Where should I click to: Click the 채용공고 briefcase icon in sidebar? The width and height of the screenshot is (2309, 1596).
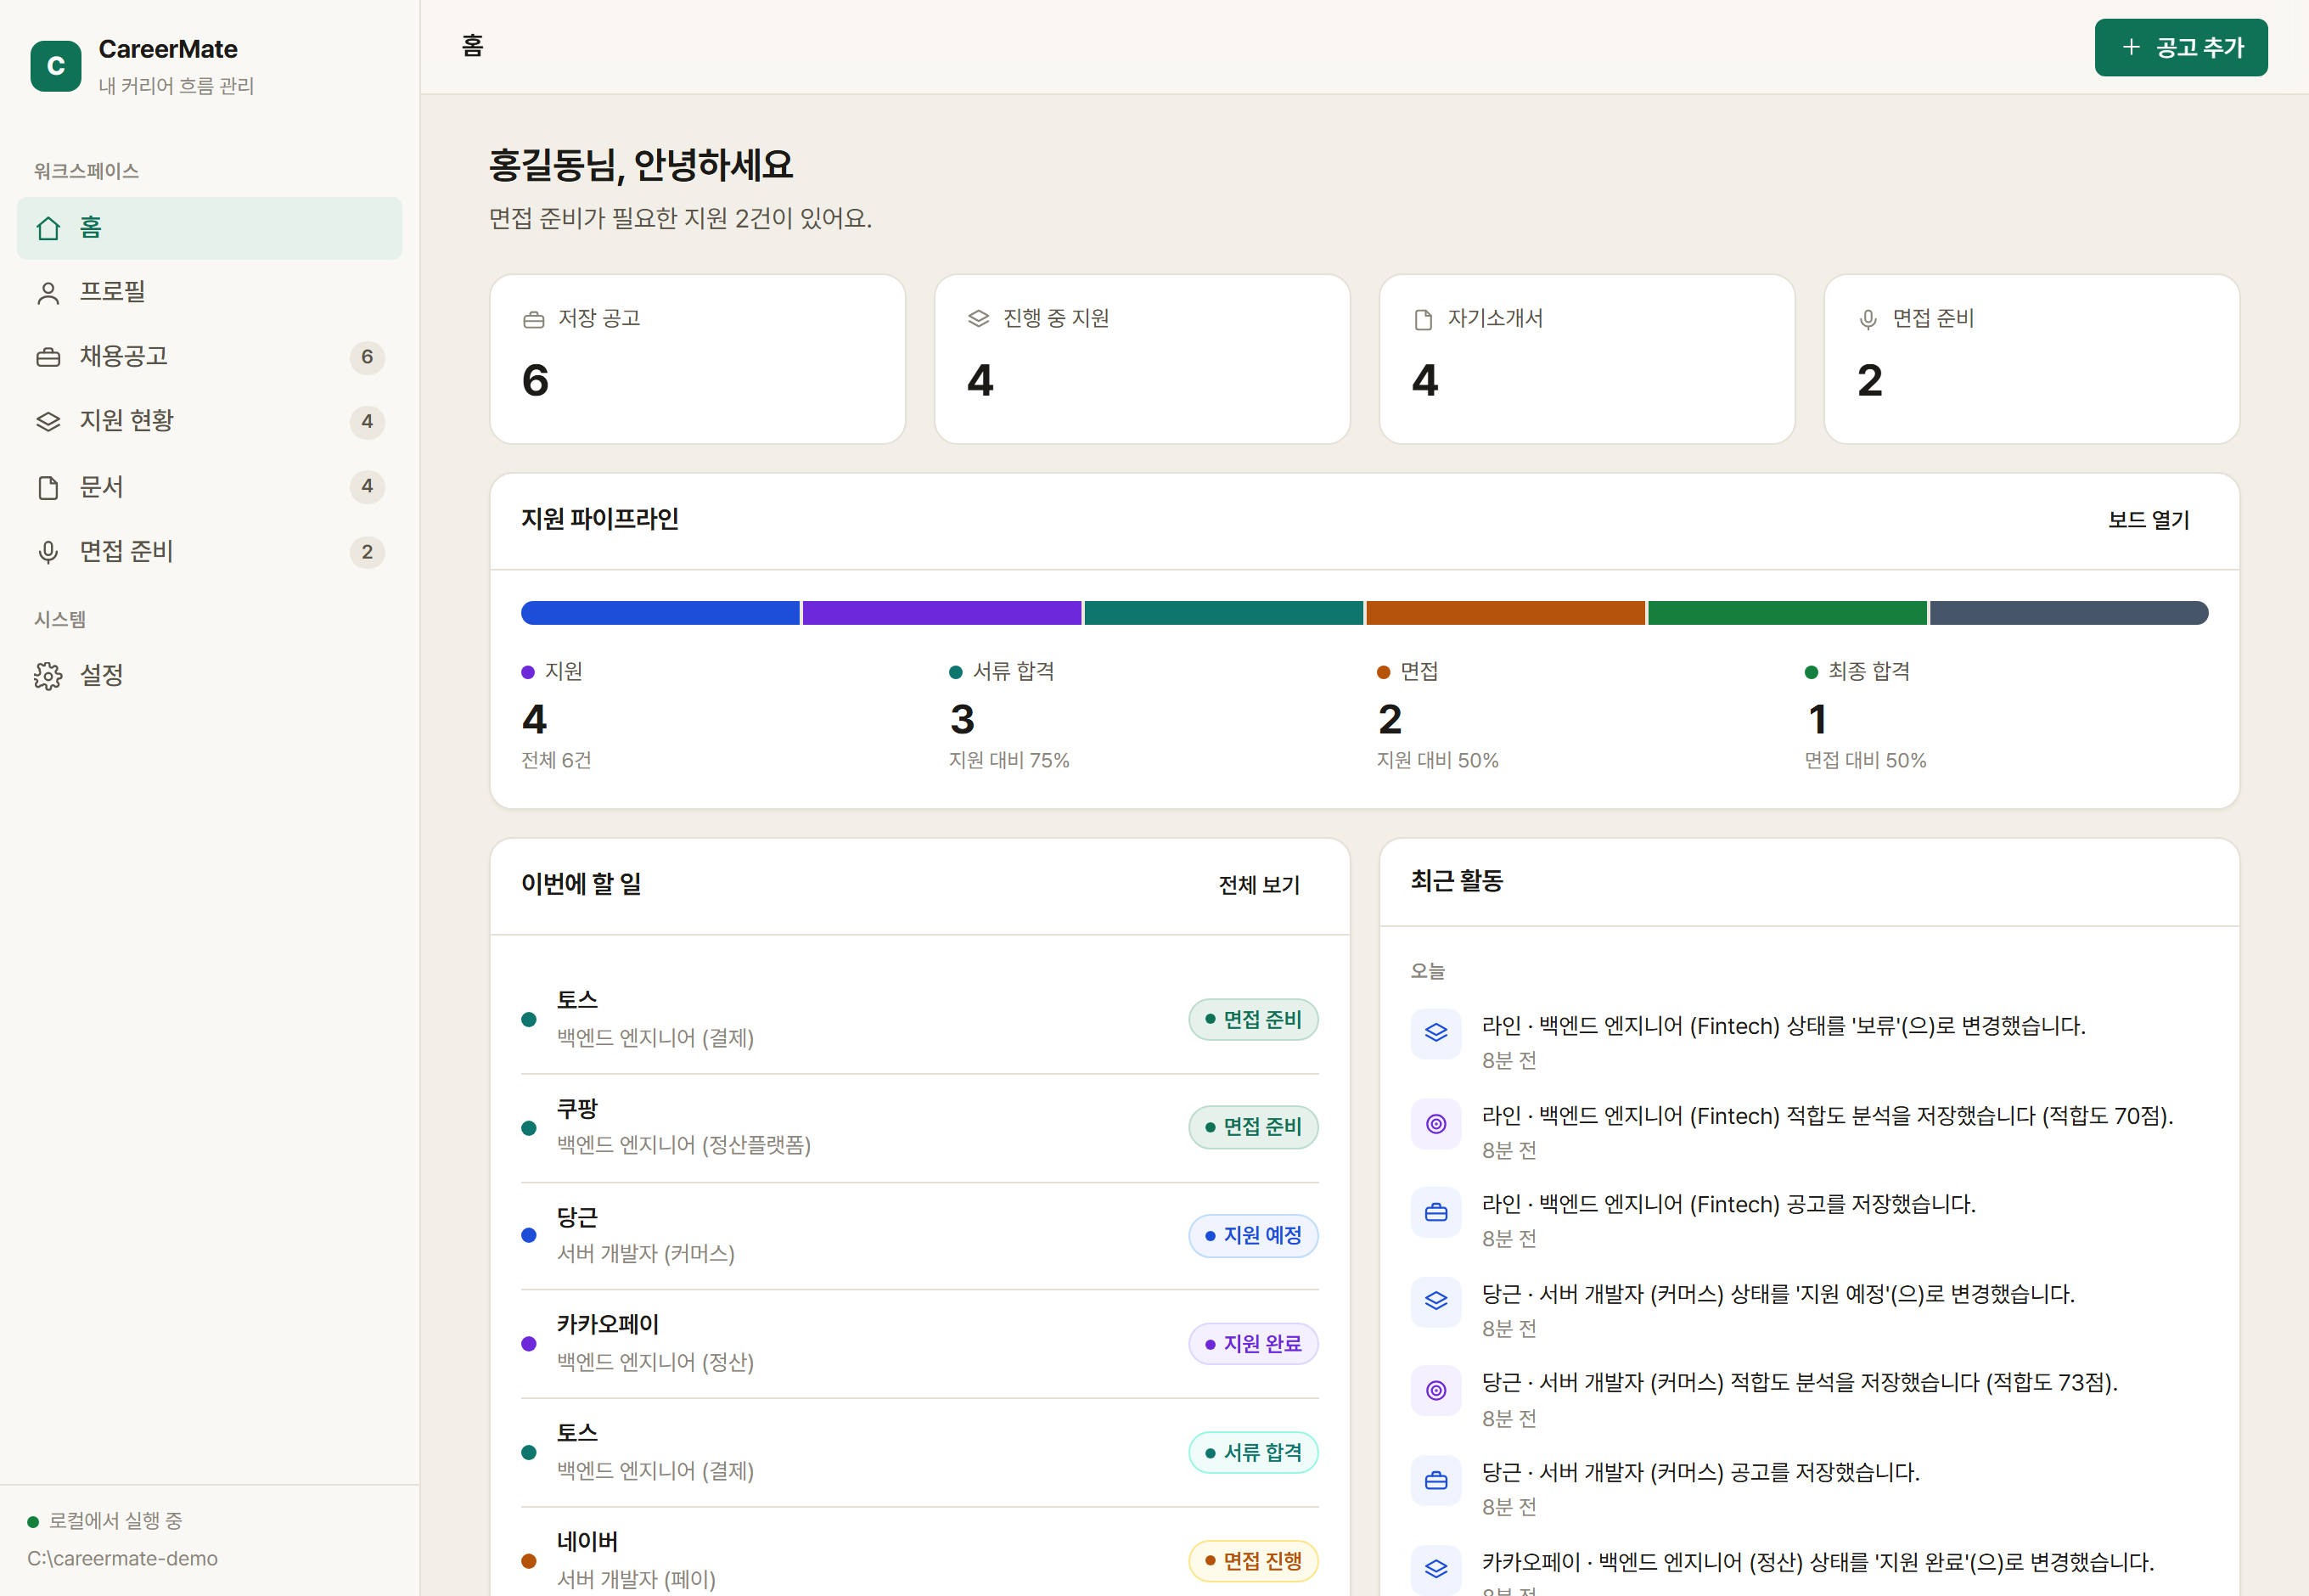[48, 357]
